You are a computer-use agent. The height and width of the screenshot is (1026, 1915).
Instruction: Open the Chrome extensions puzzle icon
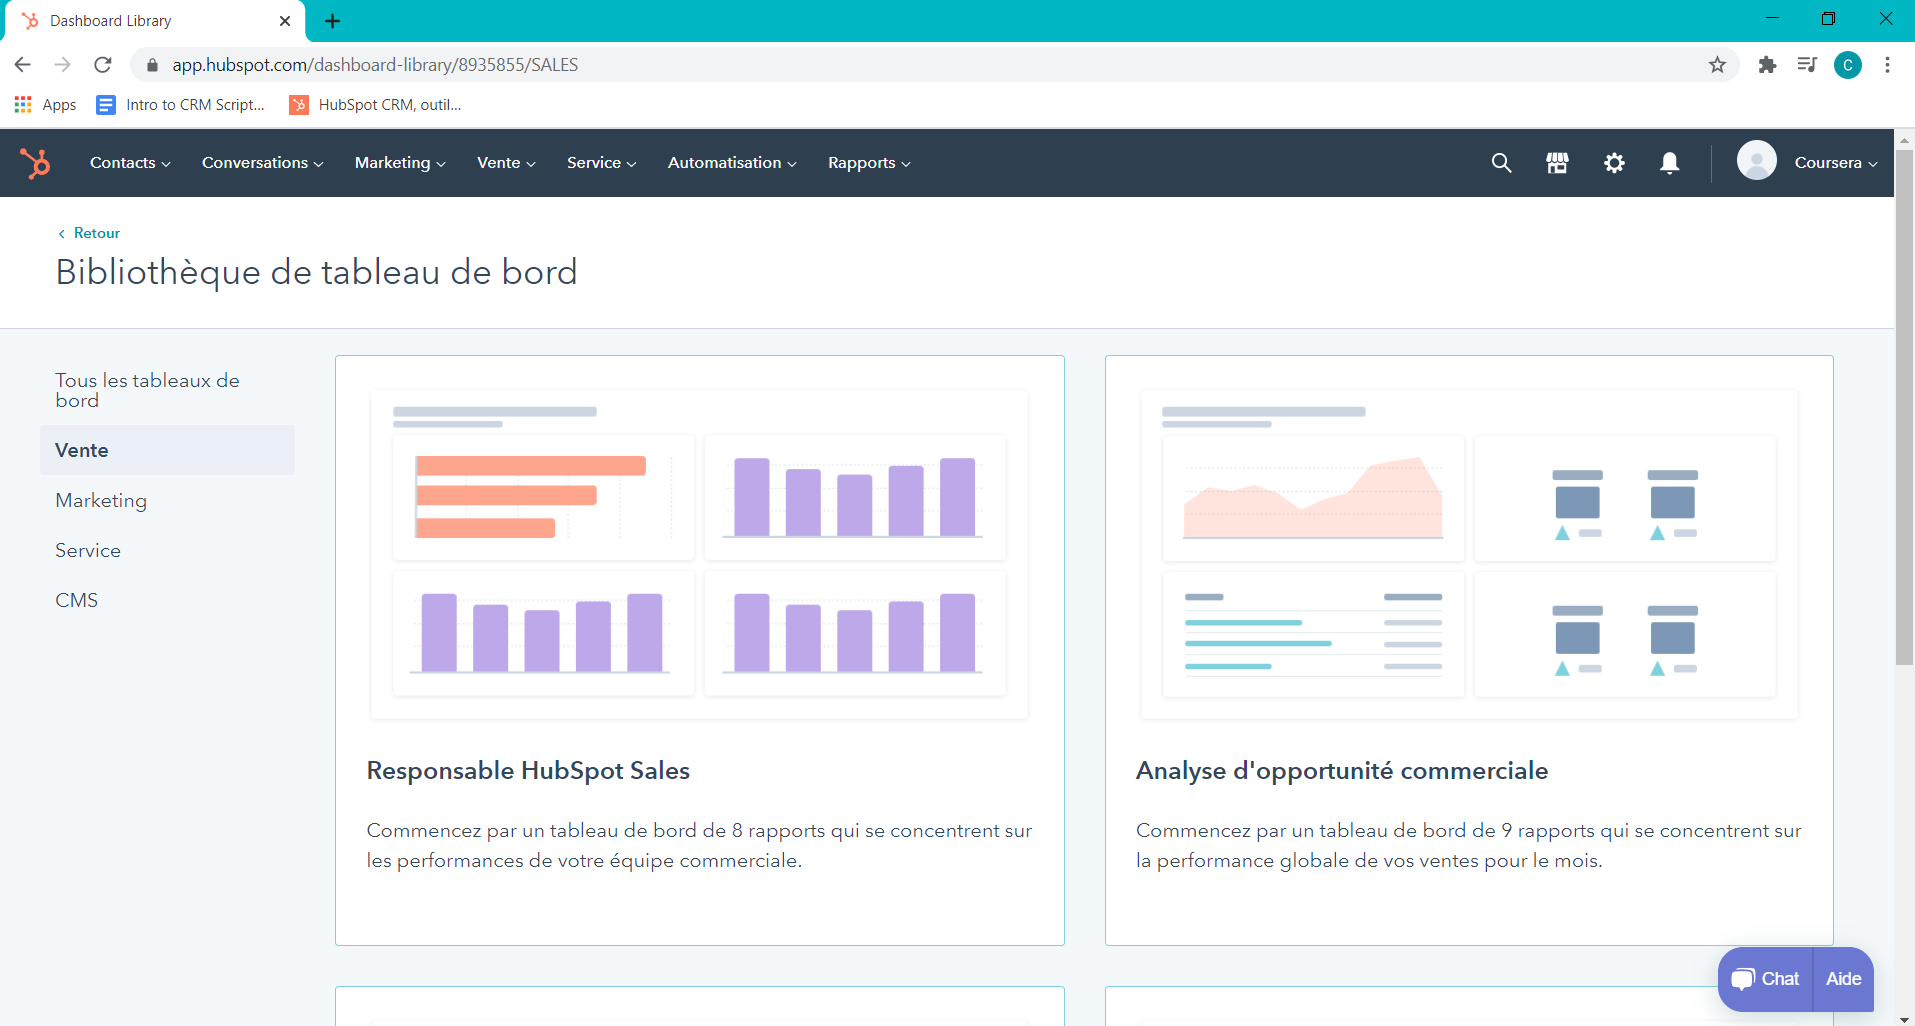pyautogui.click(x=1767, y=65)
